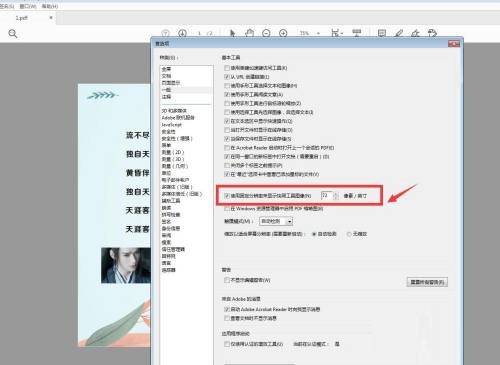Select the arrow selection tool
This screenshot has height=365, width=500.
232,33
